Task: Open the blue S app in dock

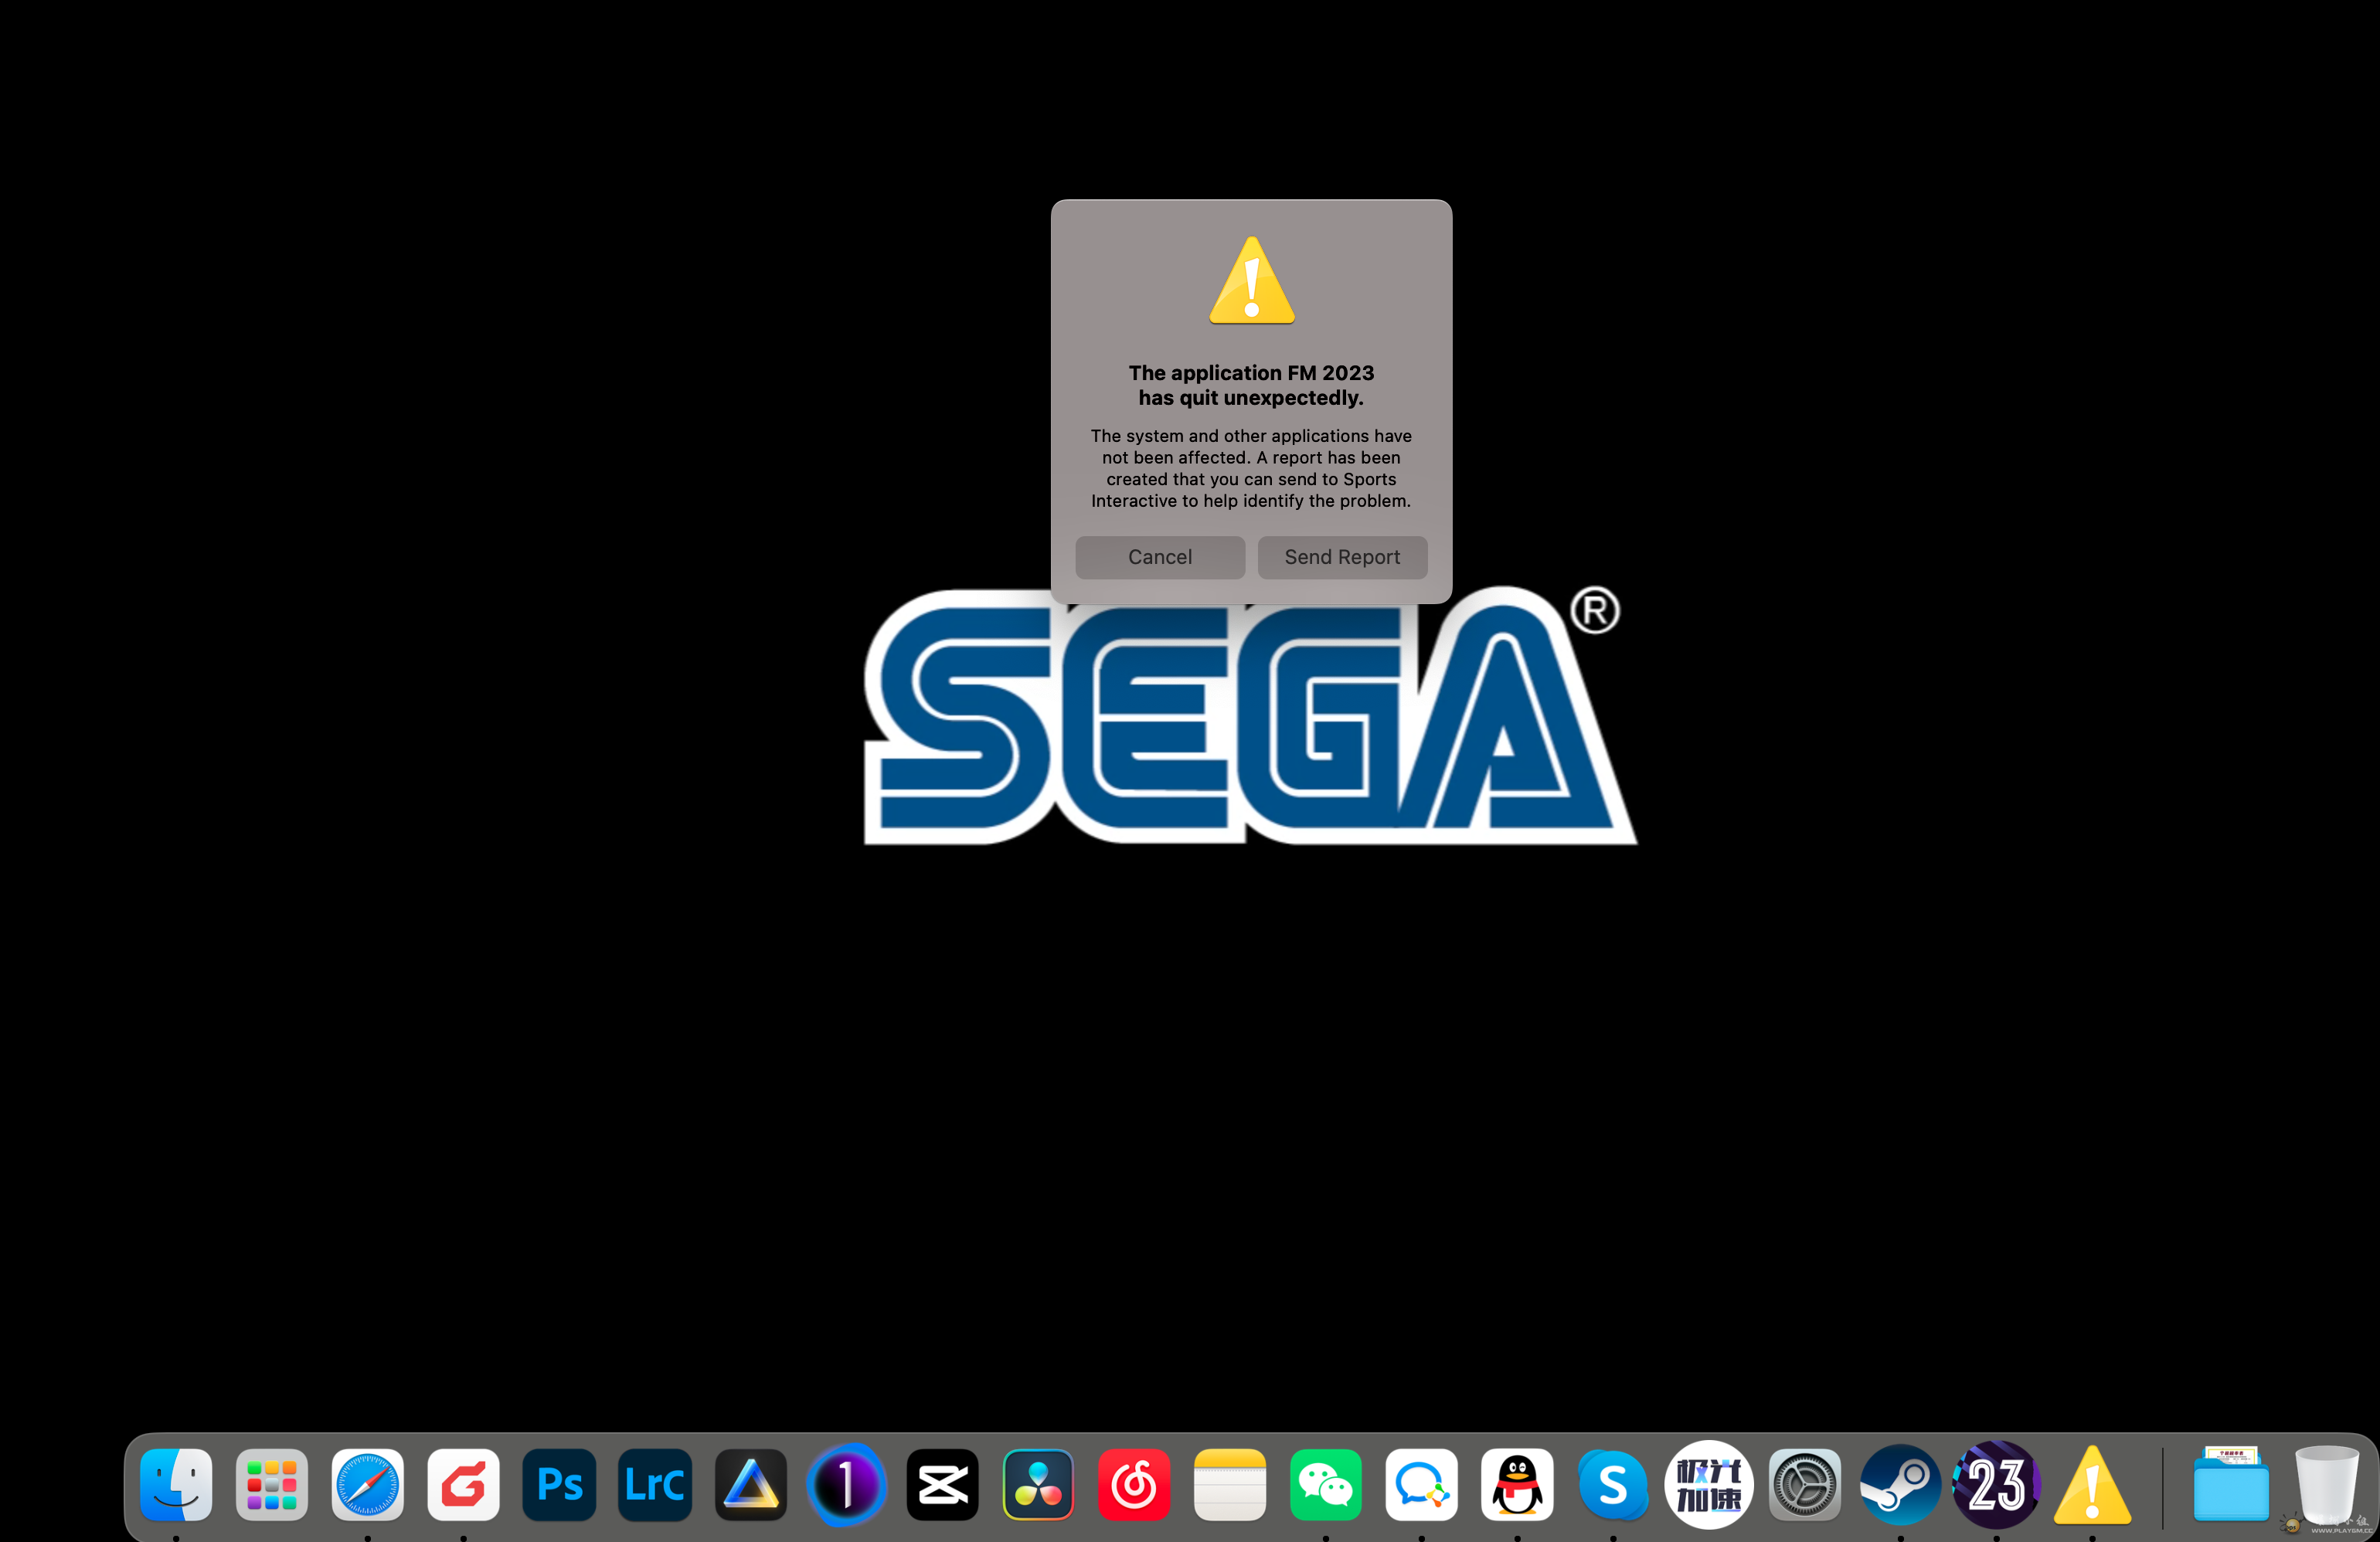Action: [1613, 1484]
